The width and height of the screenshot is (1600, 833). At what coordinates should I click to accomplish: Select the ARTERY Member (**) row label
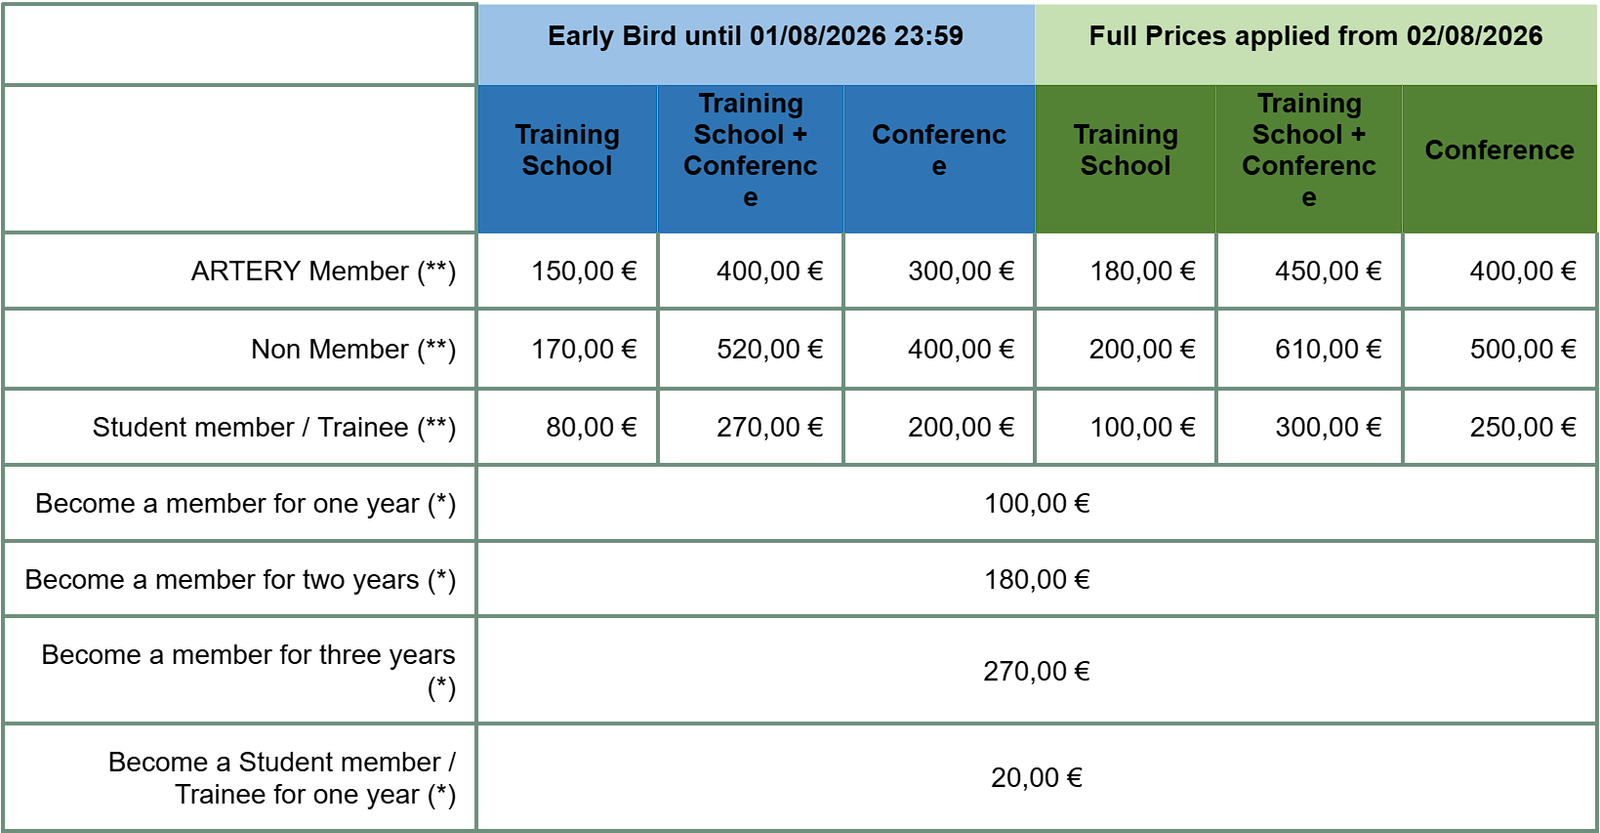click(323, 271)
